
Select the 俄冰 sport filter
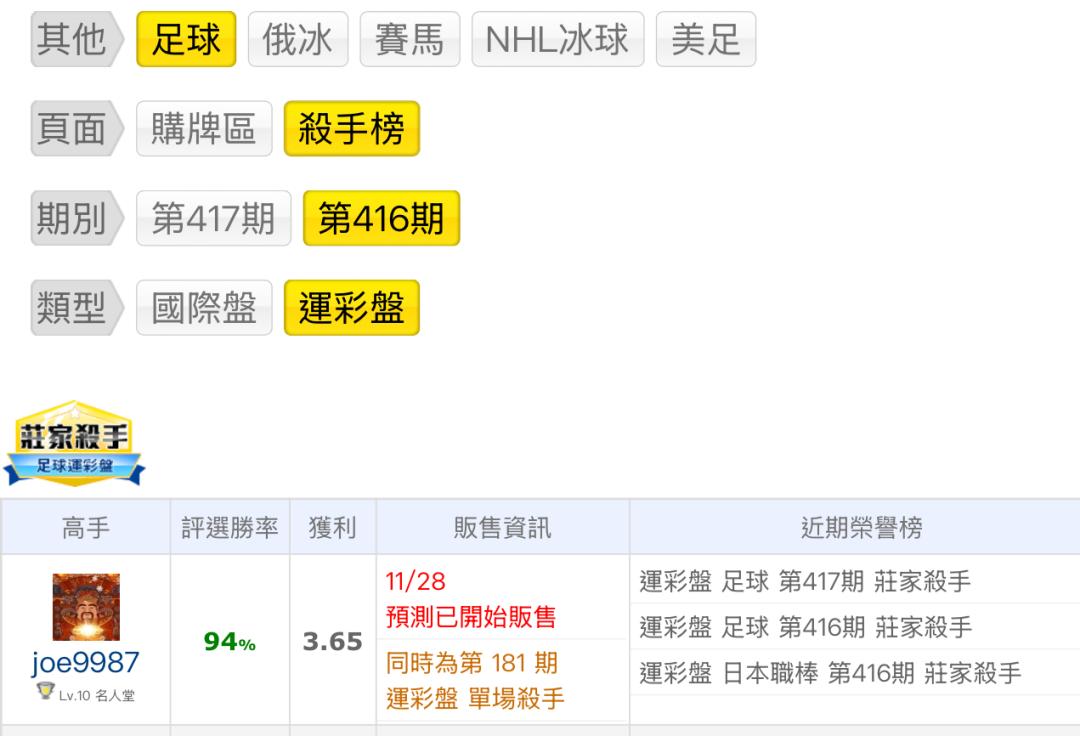click(298, 39)
